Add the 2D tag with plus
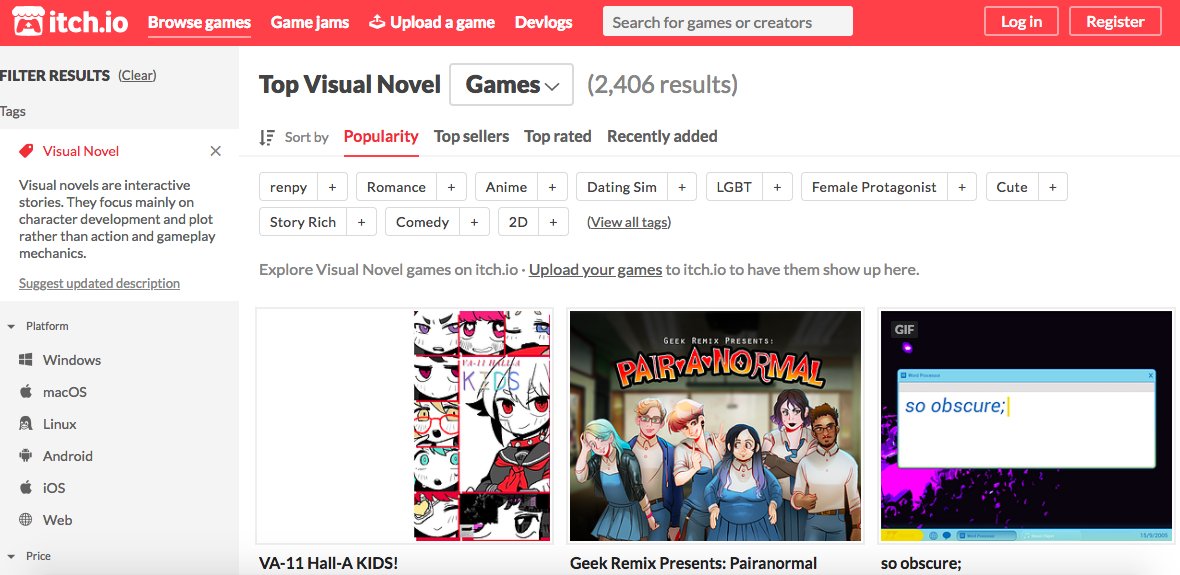This screenshot has height=575, width=1180. [x=553, y=222]
